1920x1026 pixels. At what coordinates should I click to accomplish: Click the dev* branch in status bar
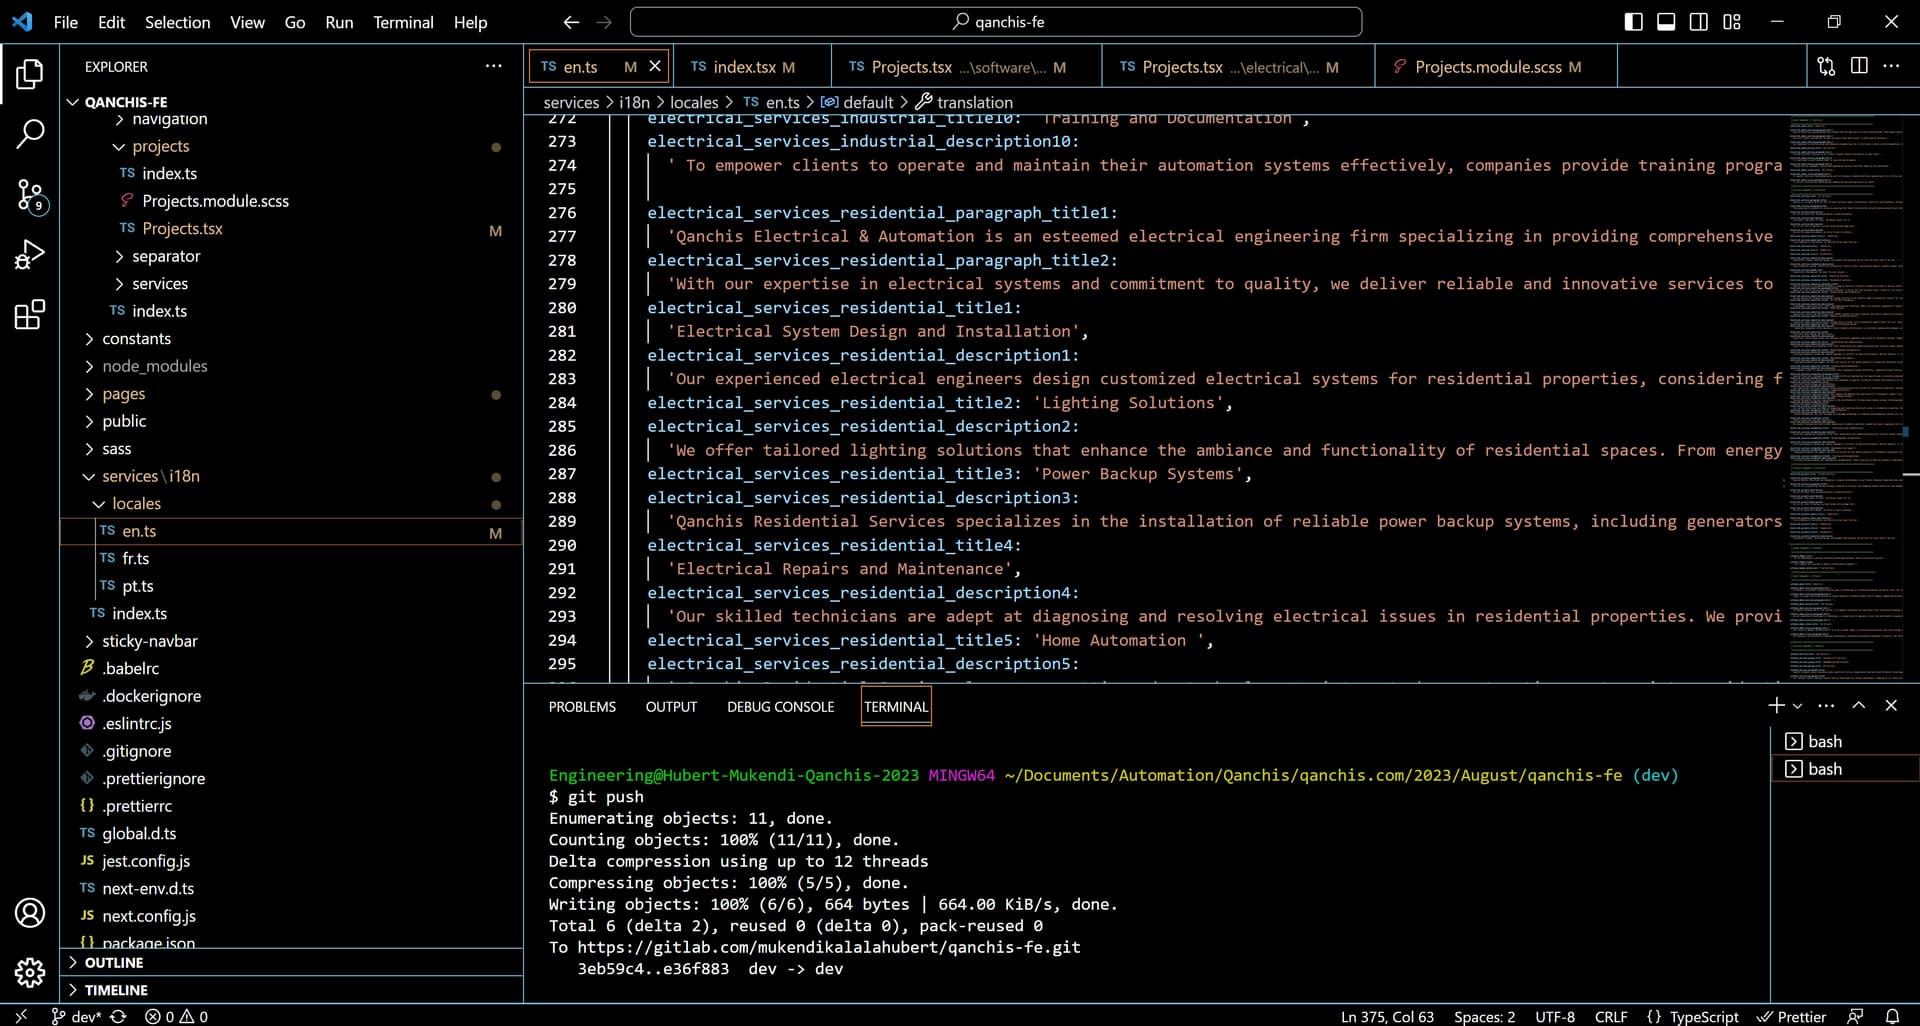point(76,1016)
